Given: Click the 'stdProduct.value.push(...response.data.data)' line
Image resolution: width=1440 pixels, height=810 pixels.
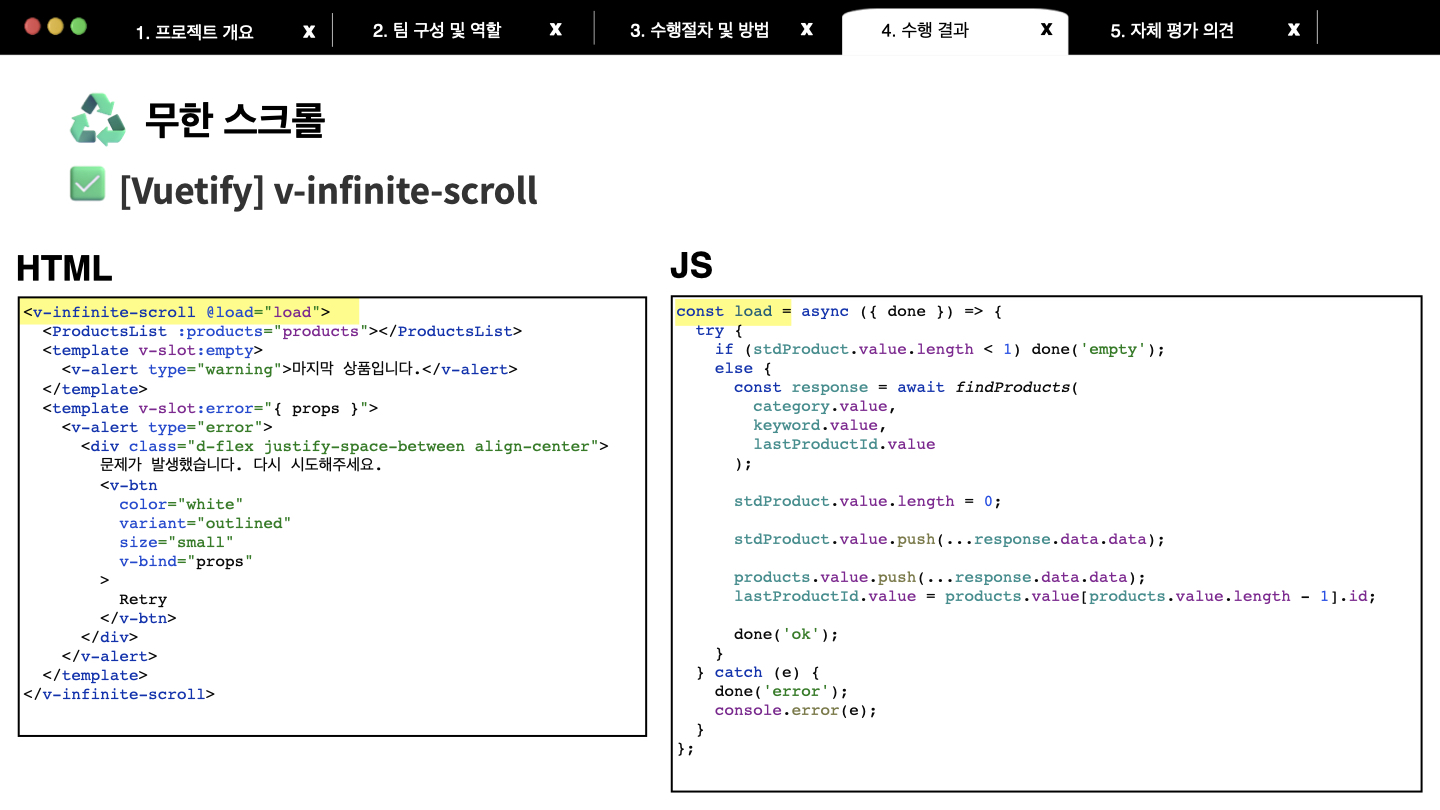Looking at the screenshot, I should tap(950, 539).
